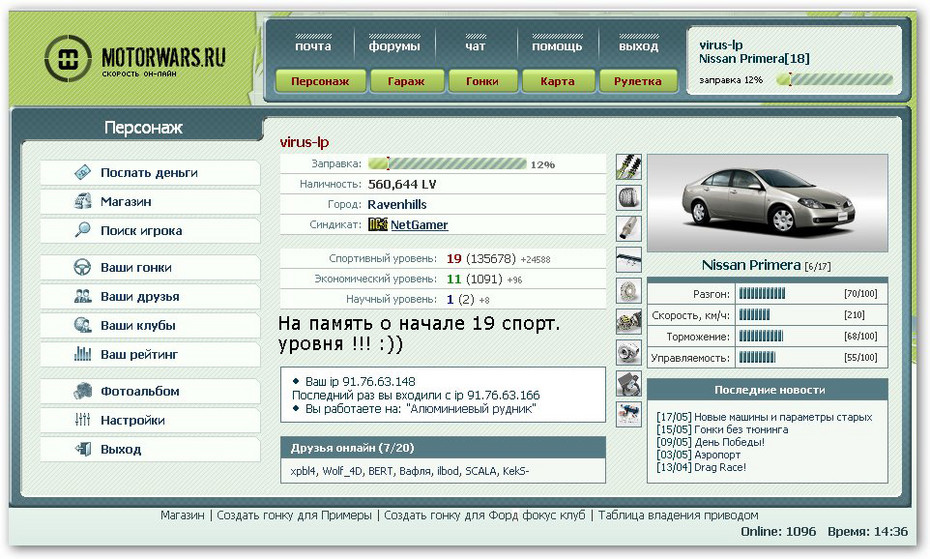Switch to the Гонки tab button
Viewport: 930px width, 559px height.
coord(482,81)
